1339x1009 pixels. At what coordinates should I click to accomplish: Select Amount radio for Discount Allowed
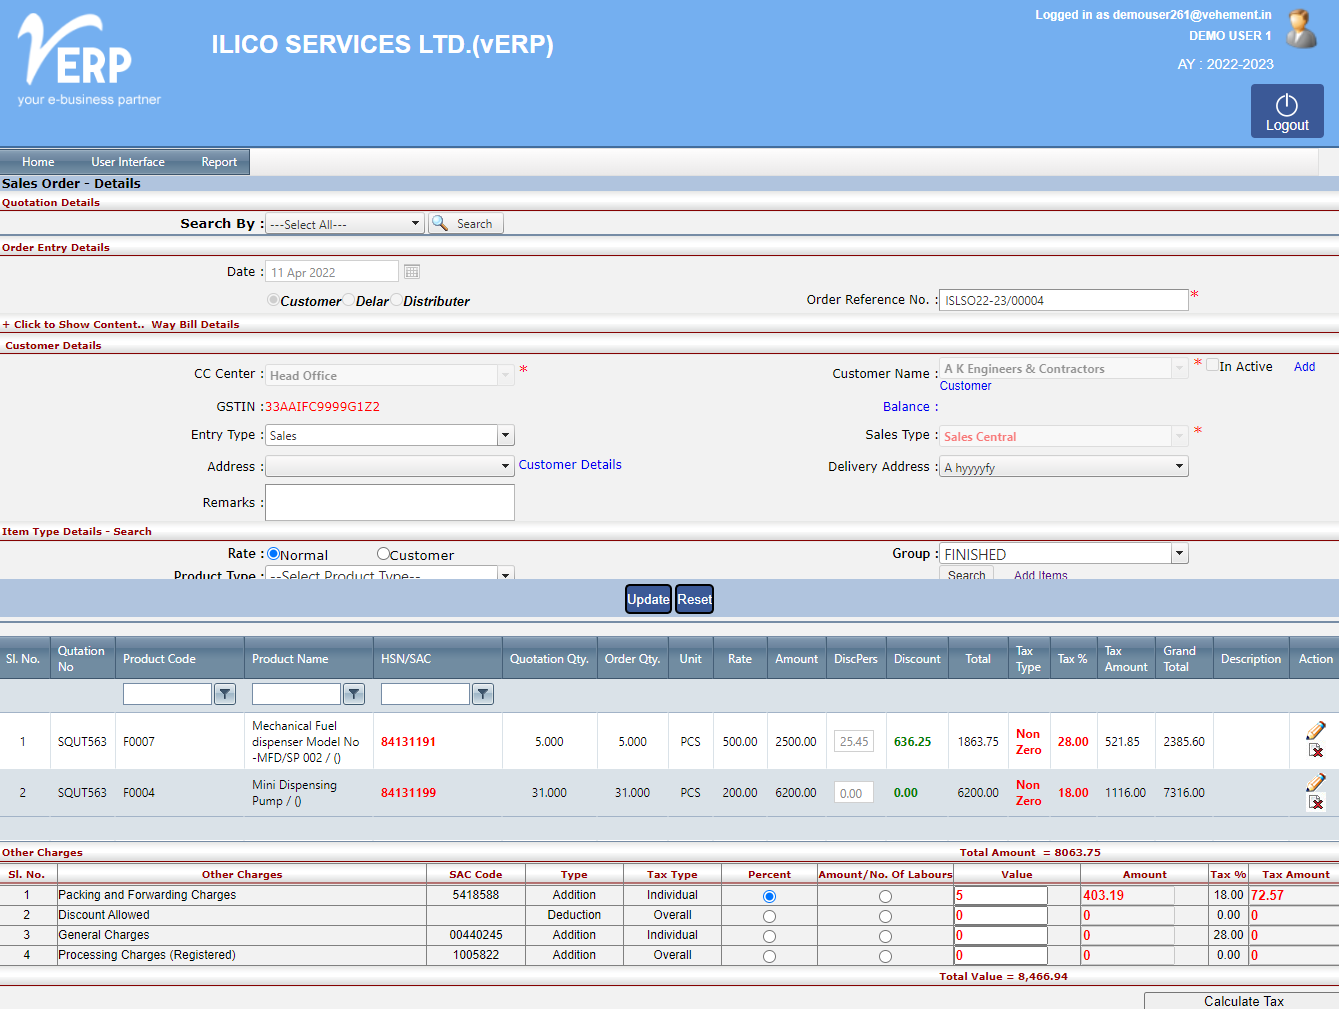pyautogui.click(x=885, y=916)
